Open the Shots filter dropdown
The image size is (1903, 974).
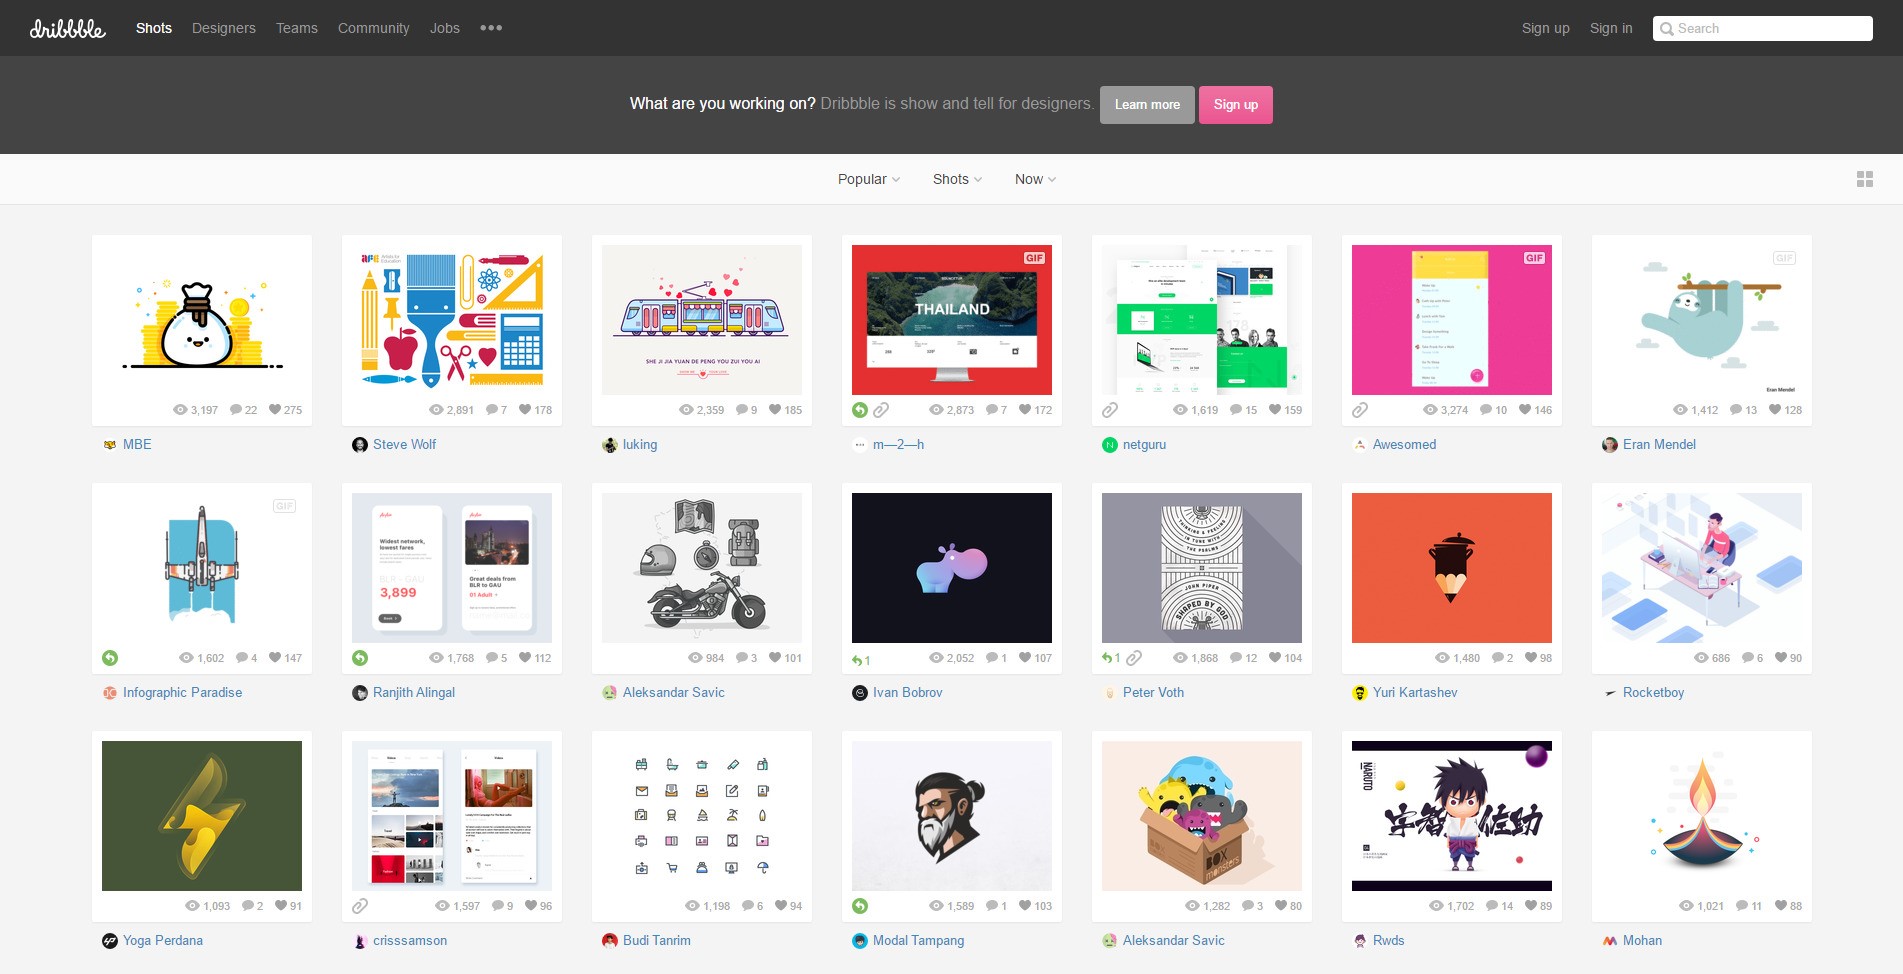click(957, 179)
